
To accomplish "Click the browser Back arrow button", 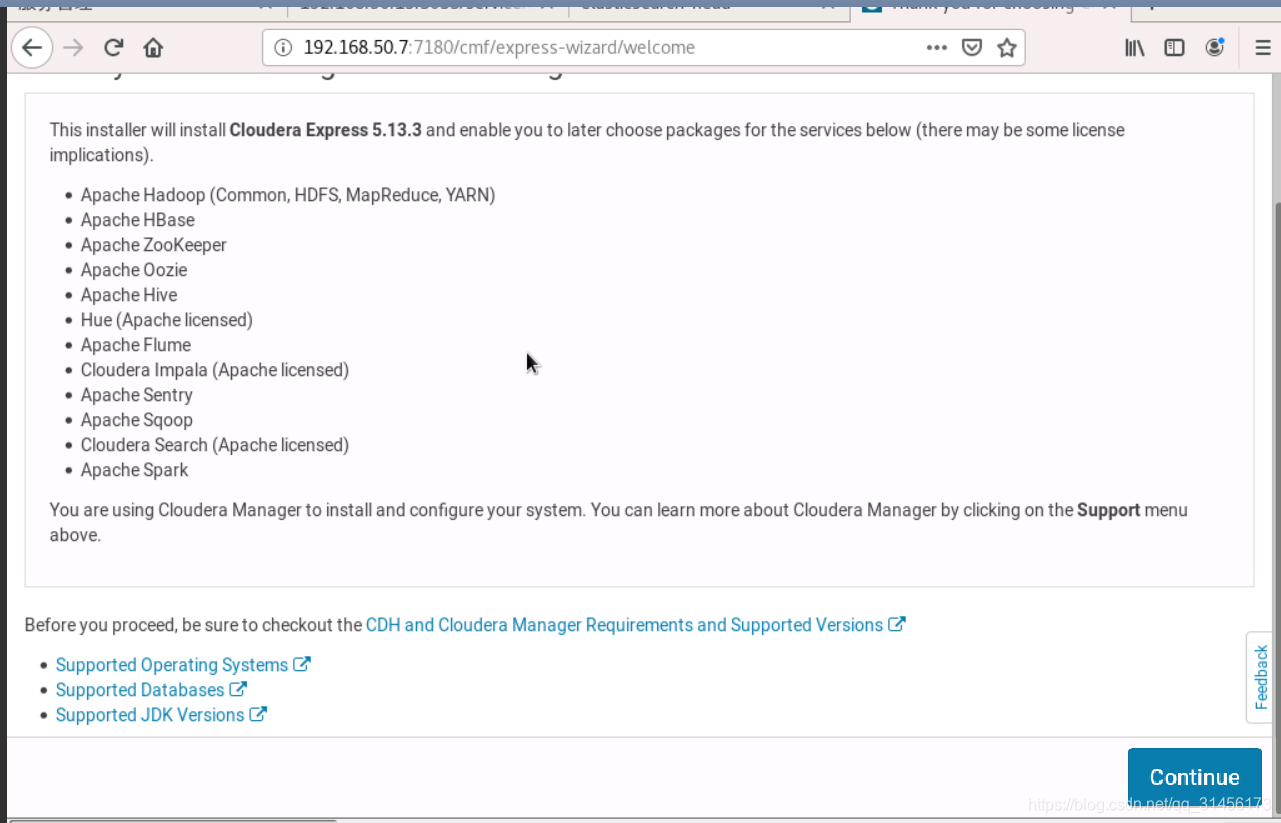I will [32, 47].
